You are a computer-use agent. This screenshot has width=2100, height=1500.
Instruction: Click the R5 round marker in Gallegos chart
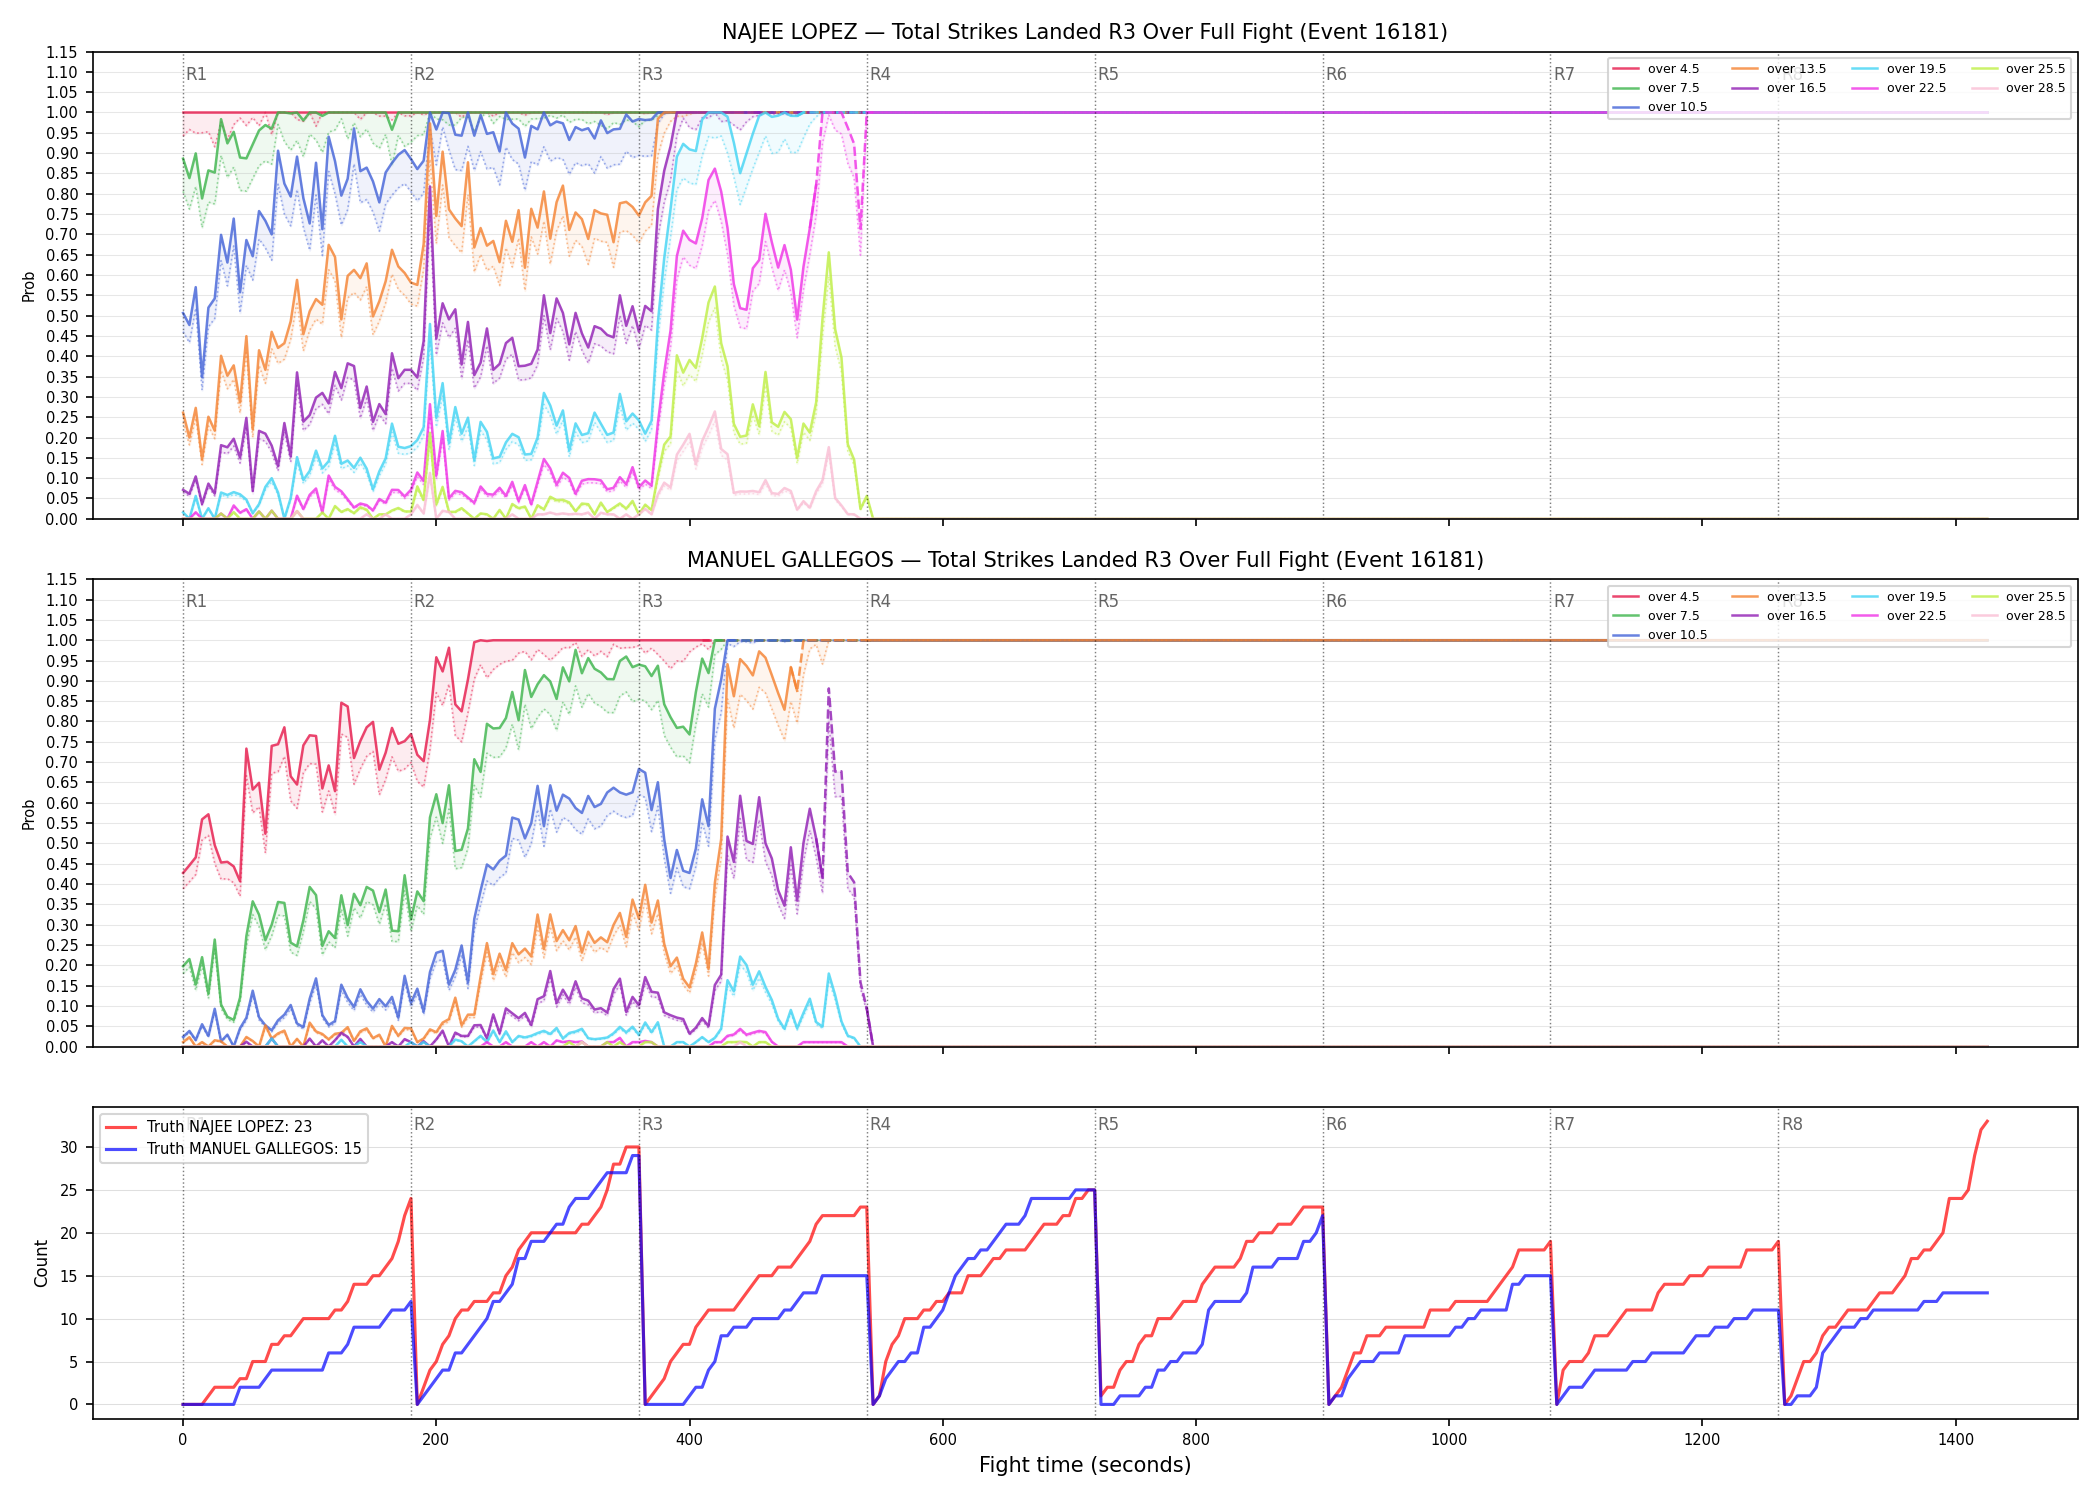pos(1108,601)
